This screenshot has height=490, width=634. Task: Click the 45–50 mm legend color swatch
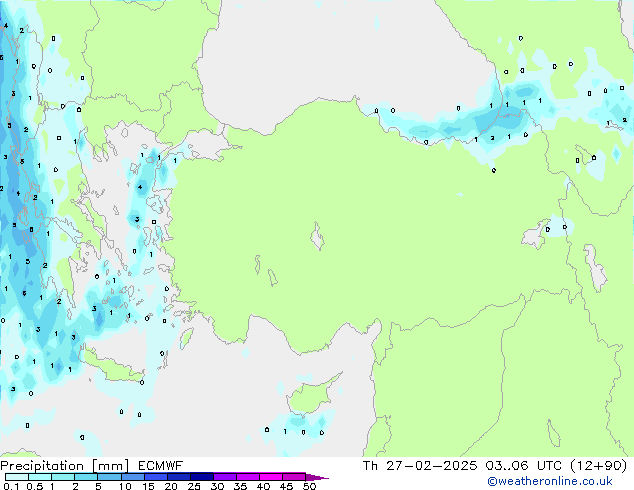[294, 477]
